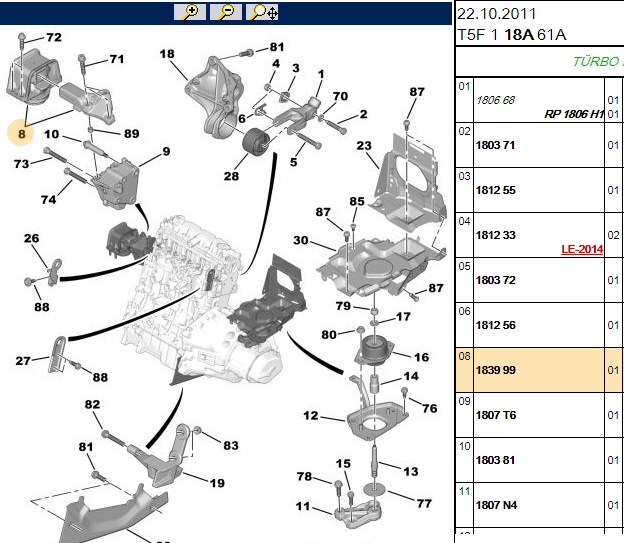Select part number 1803 71 row

point(540,145)
